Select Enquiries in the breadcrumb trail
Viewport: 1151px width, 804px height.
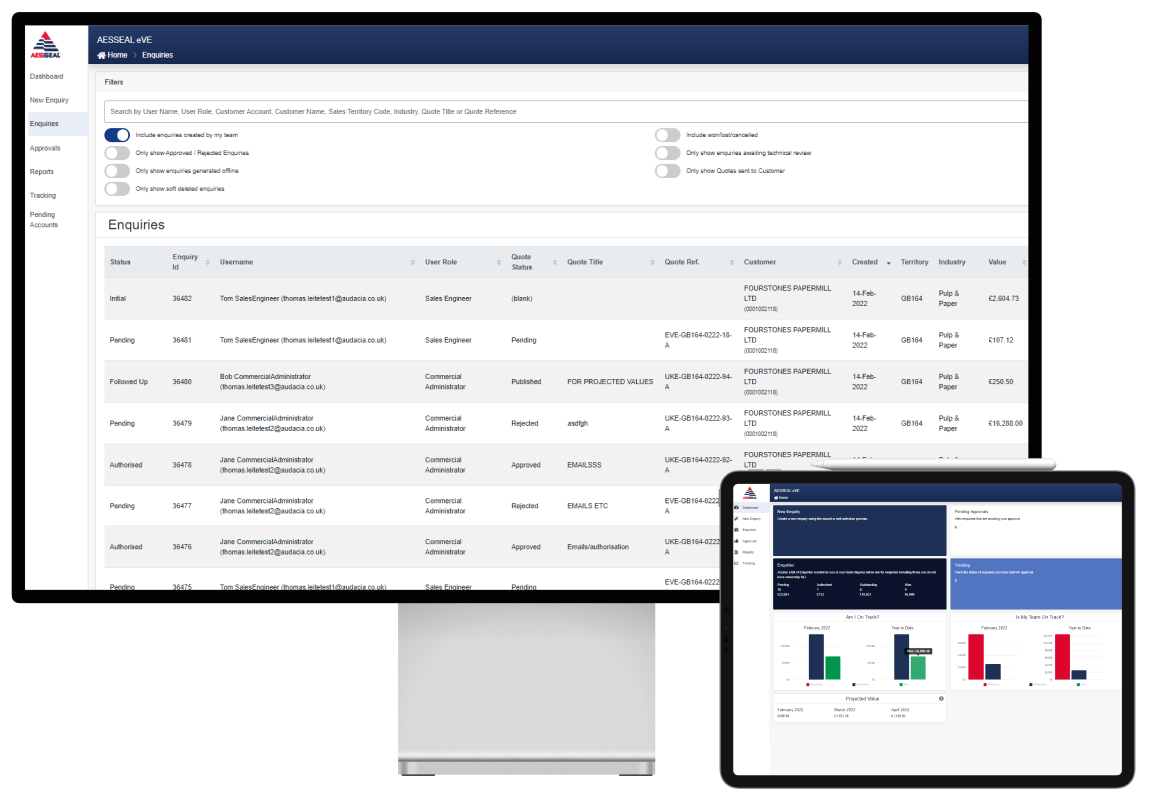(x=157, y=55)
